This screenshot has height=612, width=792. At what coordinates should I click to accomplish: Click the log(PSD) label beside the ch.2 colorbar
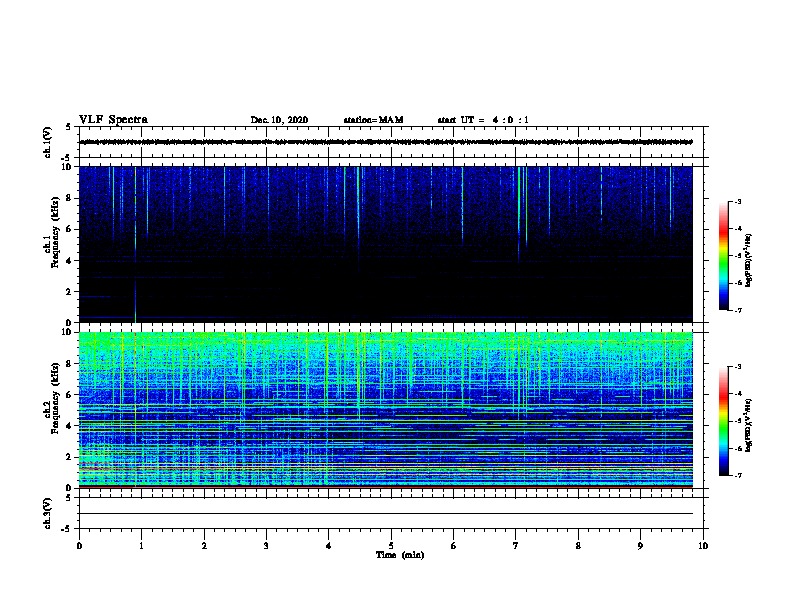pyautogui.click(x=748, y=425)
